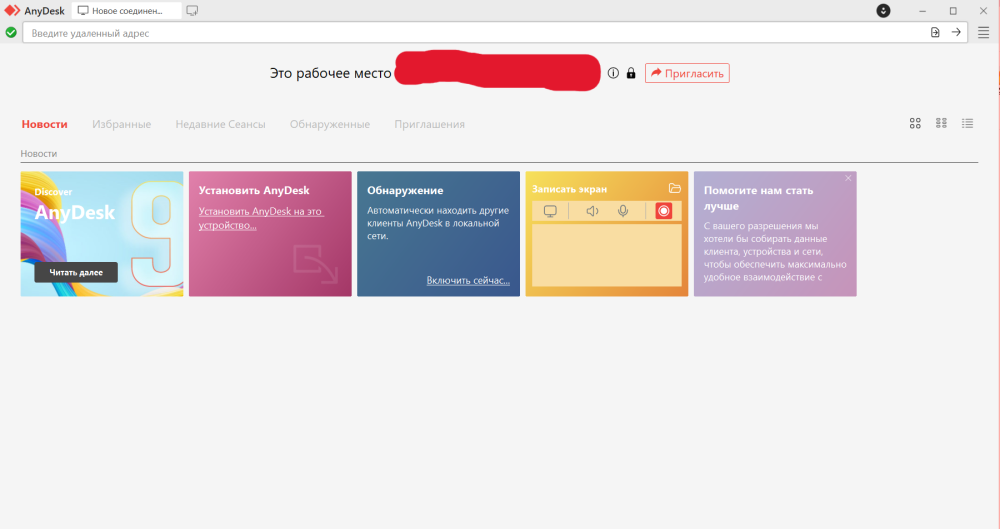The image size is (1000, 529).
Task: Click the connect arrow in address bar
Action: pyautogui.click(x=956, y=33)
